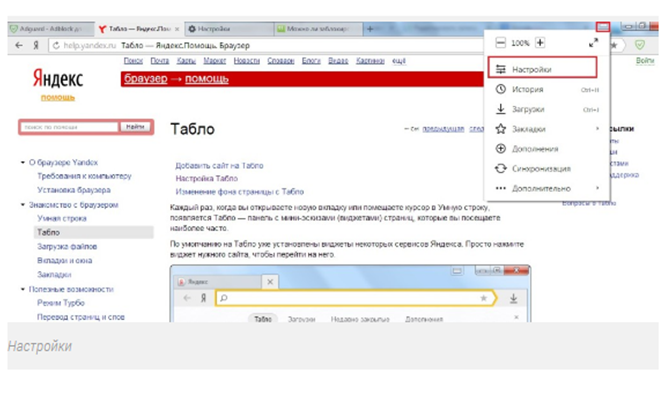The width and height of the screenshot is (665, 395).
Task: Open История clock icon entry
Action: coord(547,90)
